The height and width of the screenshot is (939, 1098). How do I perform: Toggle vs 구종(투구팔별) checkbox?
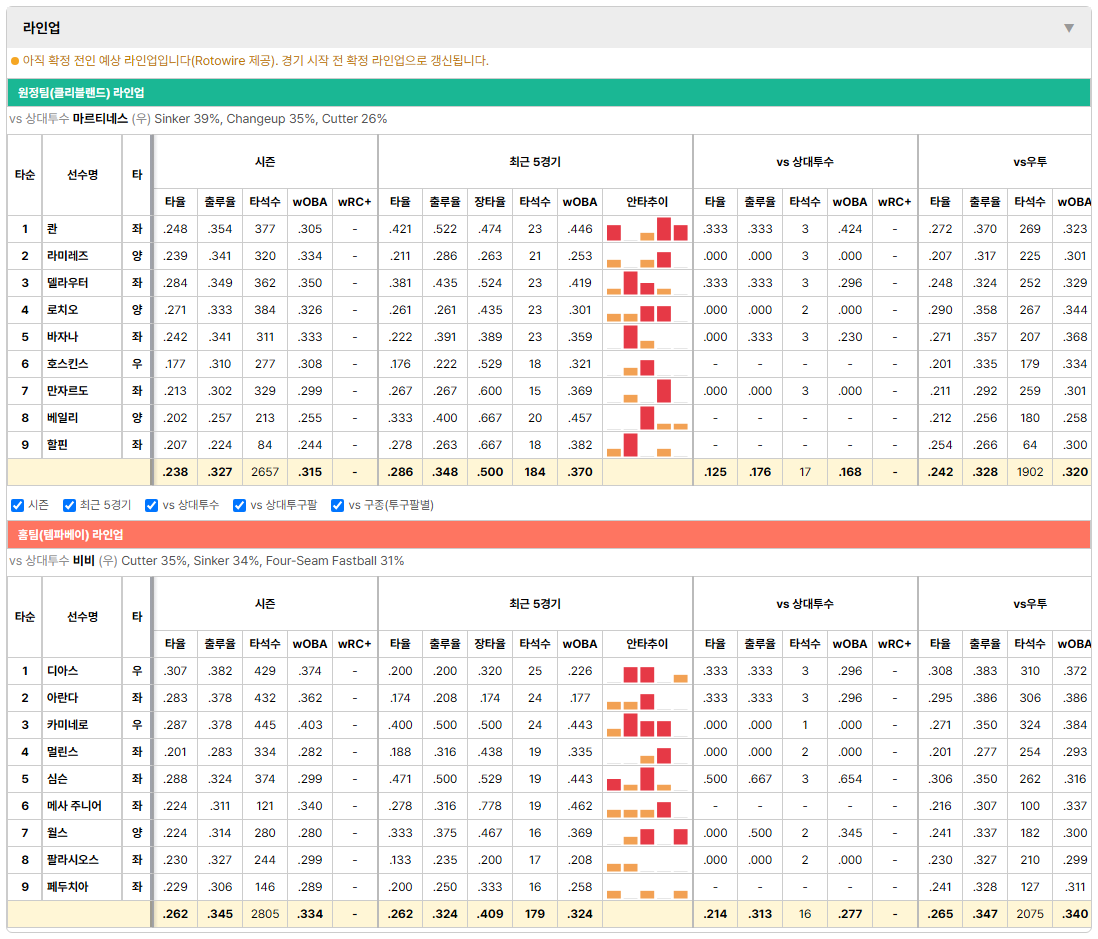[x=338, y=506]
